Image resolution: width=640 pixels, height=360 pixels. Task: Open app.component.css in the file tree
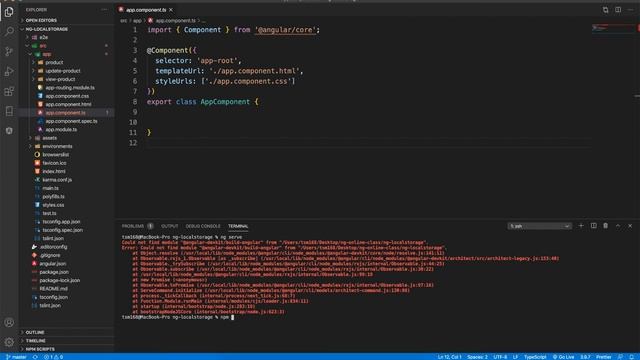67,96
